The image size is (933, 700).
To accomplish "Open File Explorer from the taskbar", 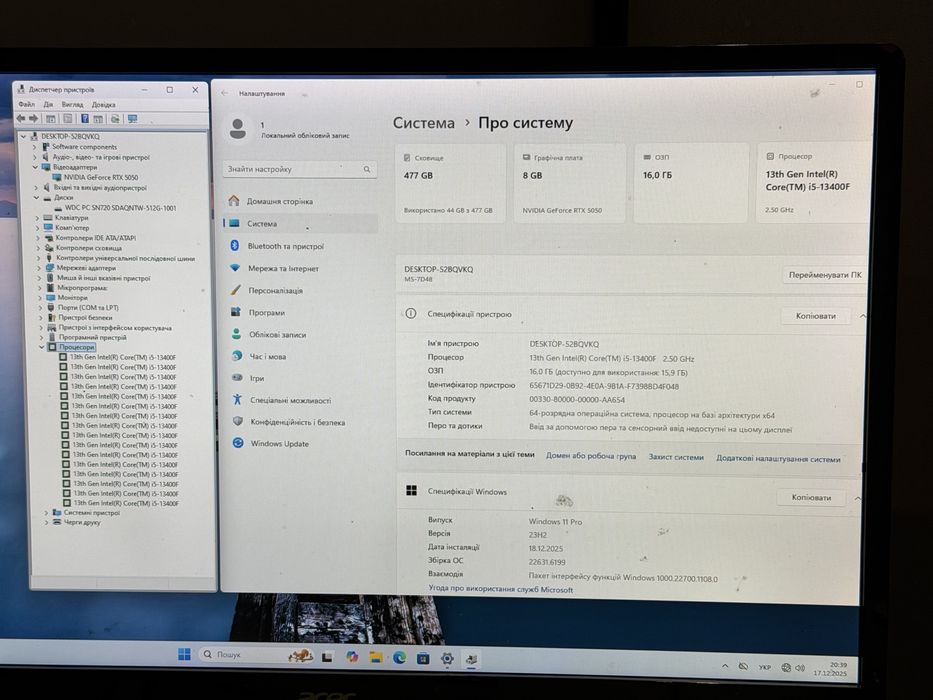I will tap(375, 657).
